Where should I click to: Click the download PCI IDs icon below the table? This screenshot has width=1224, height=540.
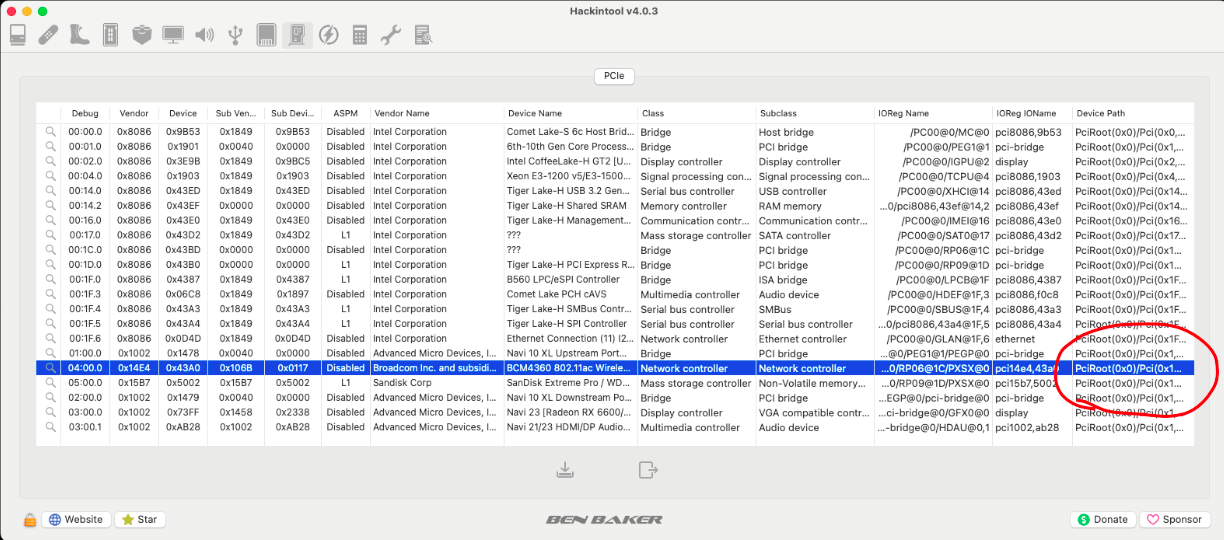[x=565, y=469]
